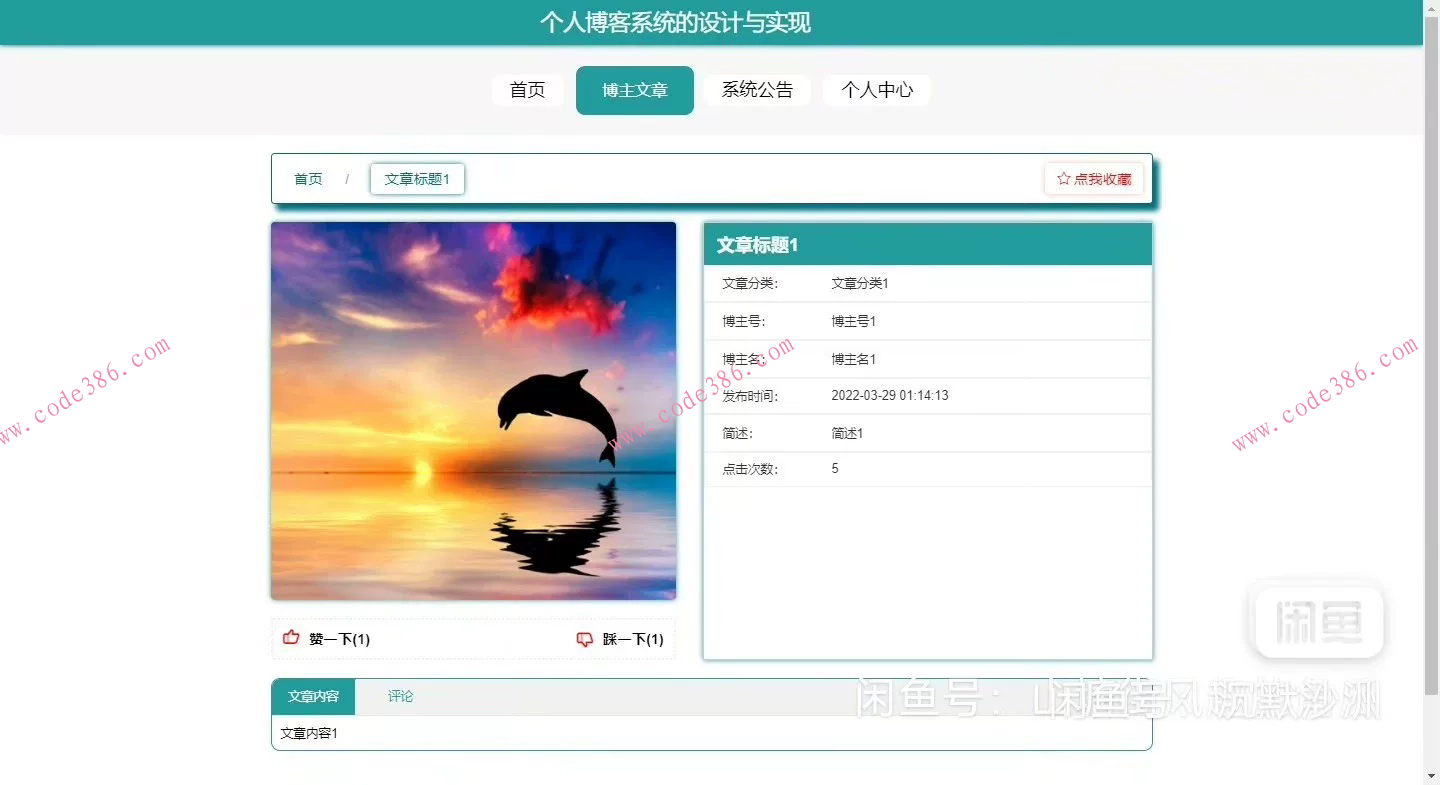The image size is (1440, 785).
Task: Open the 个人中心 navigation item
Action: pos(876,90)
